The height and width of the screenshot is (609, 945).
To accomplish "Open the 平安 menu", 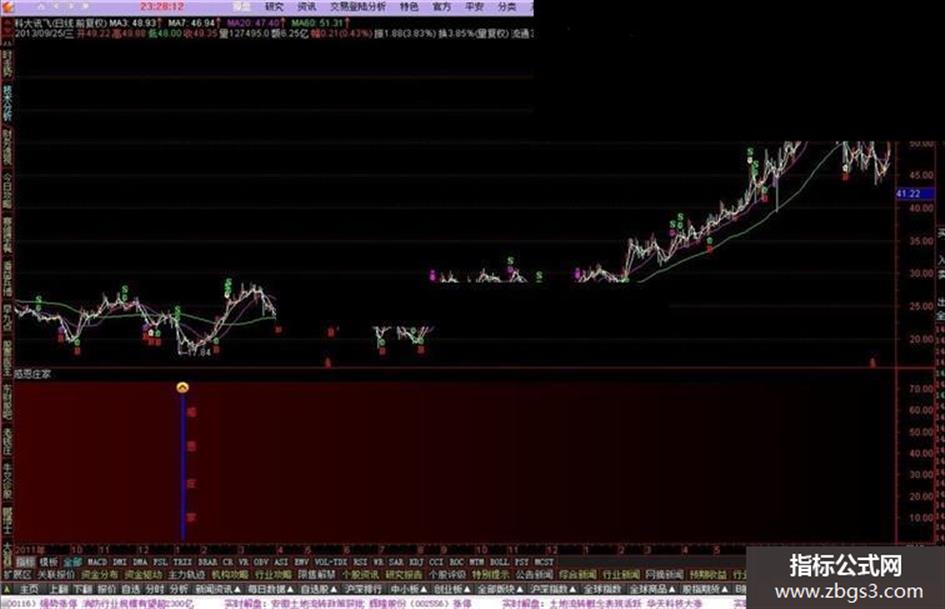I will pos(474,7).
